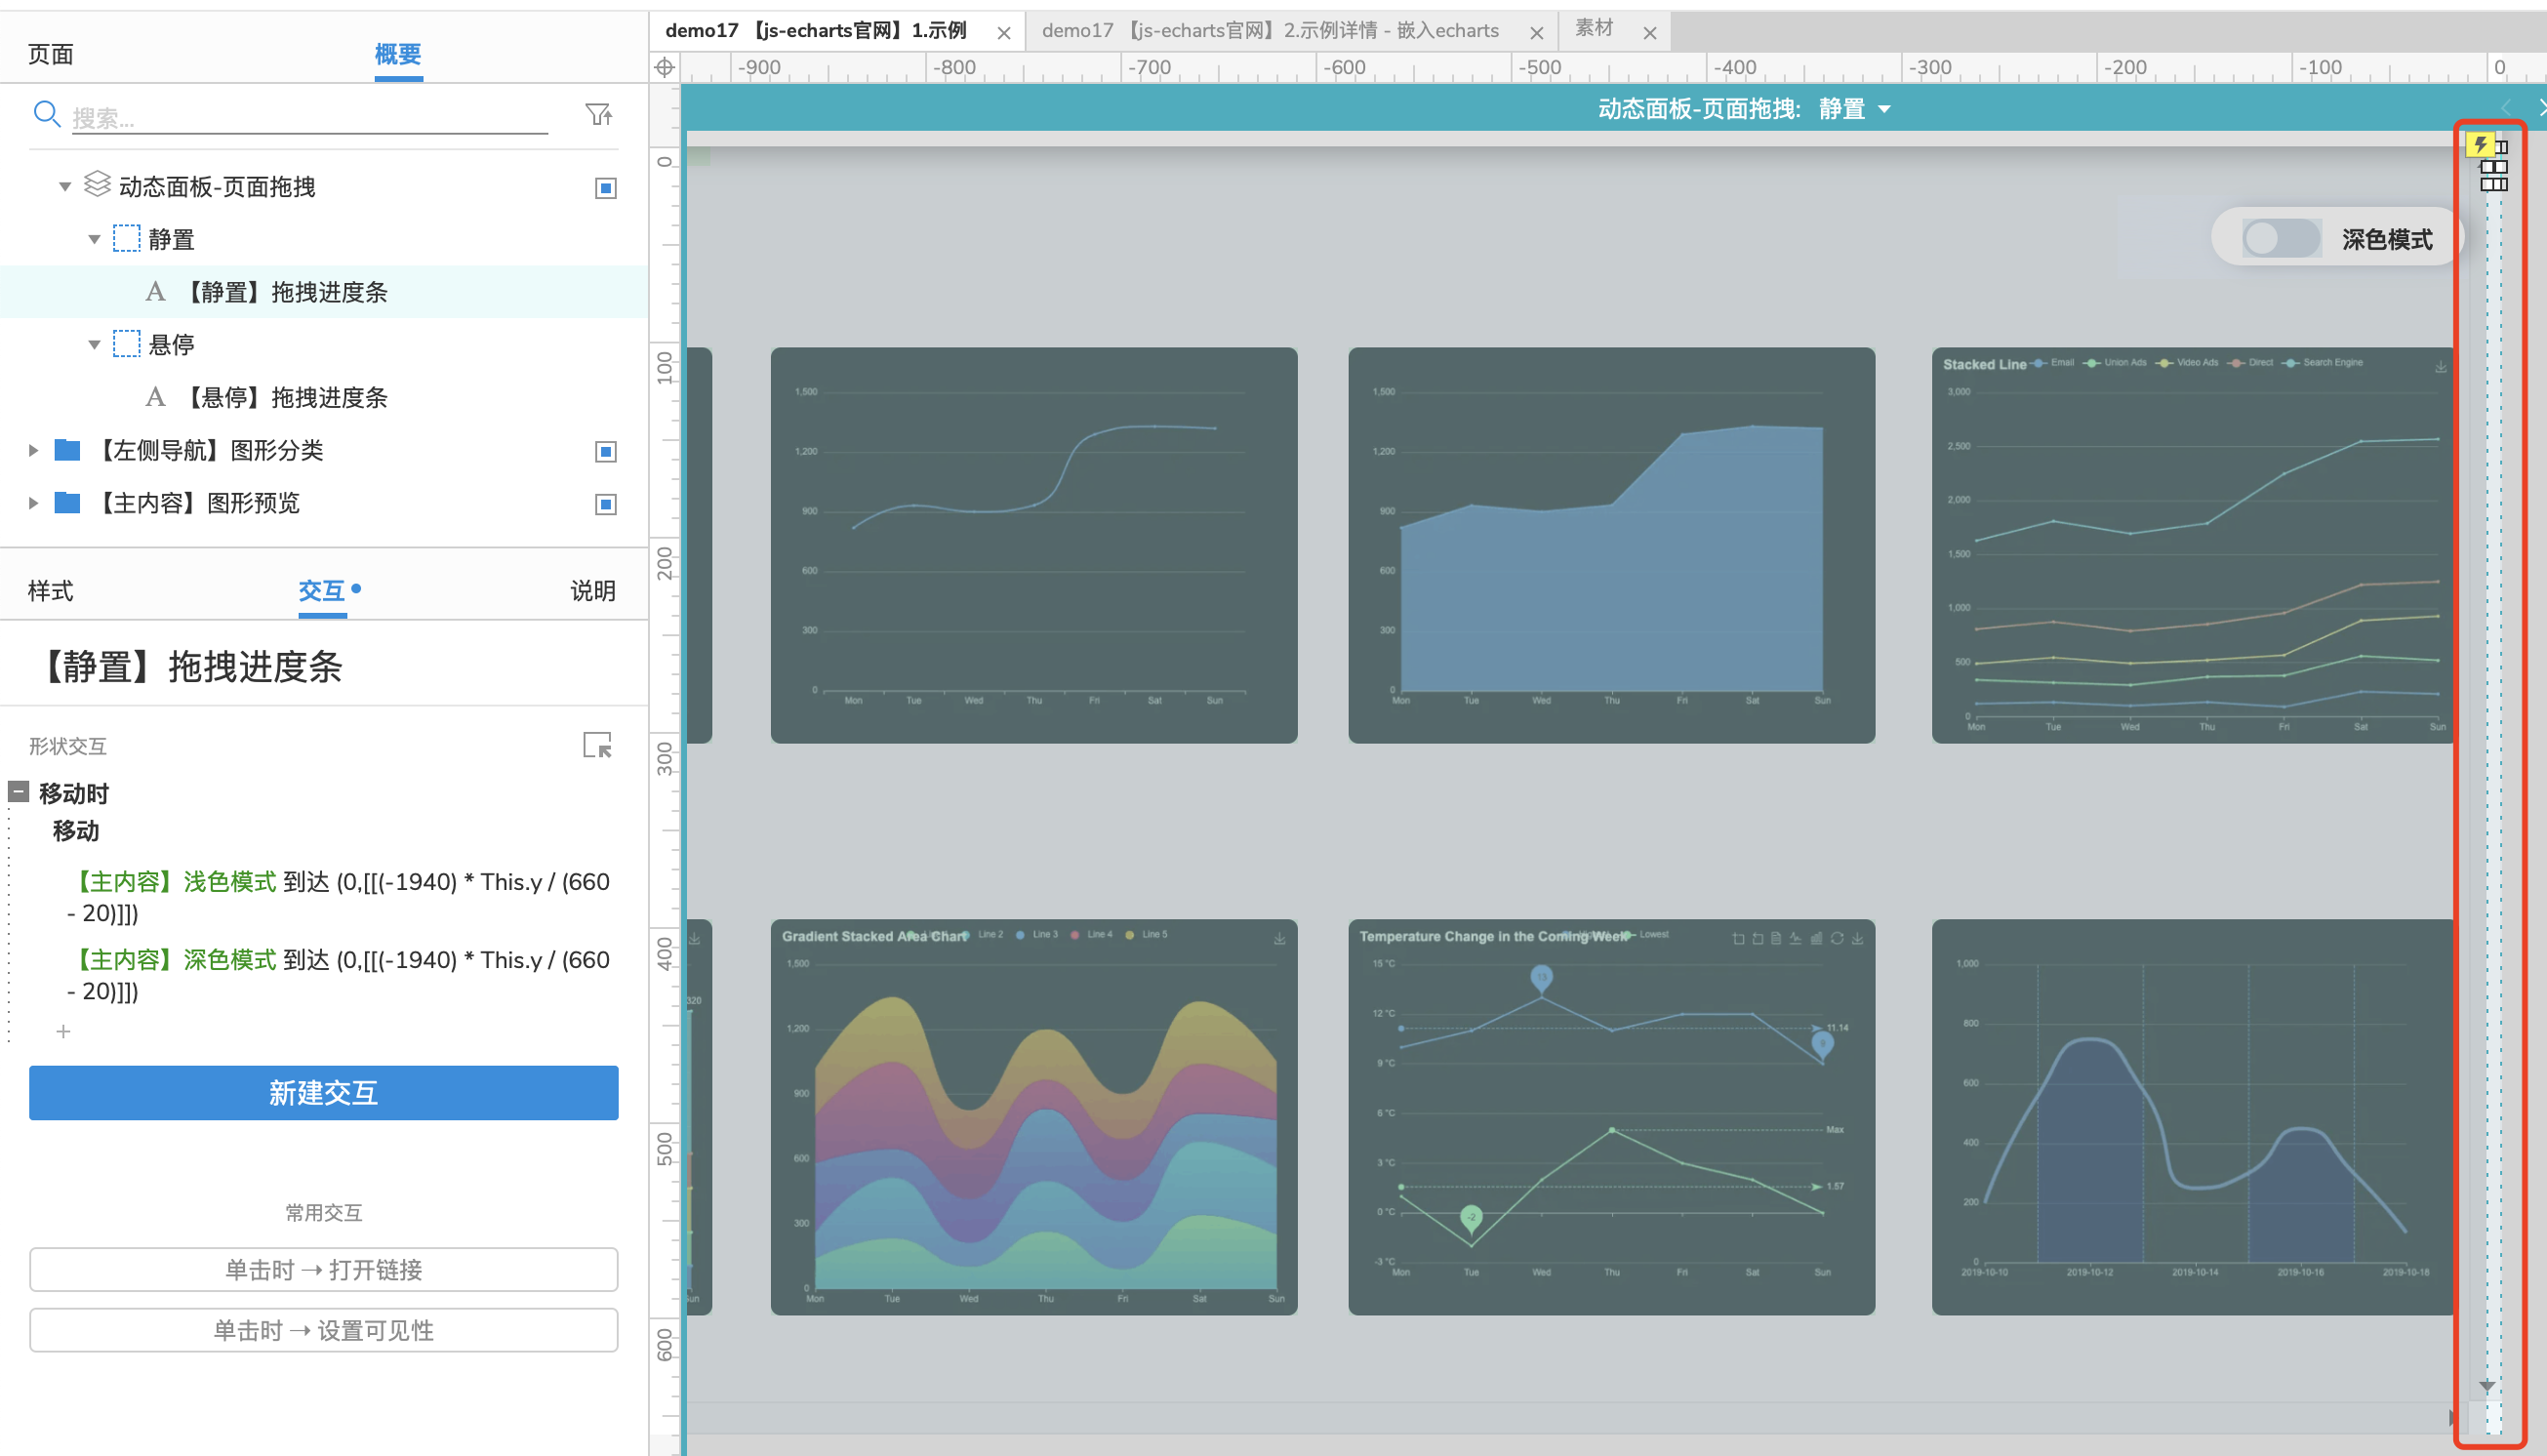The height and width of the screenshot is (1456, 2547).
Task: Switch Temperature chart to bar type icon
Action: [1816, 939]
